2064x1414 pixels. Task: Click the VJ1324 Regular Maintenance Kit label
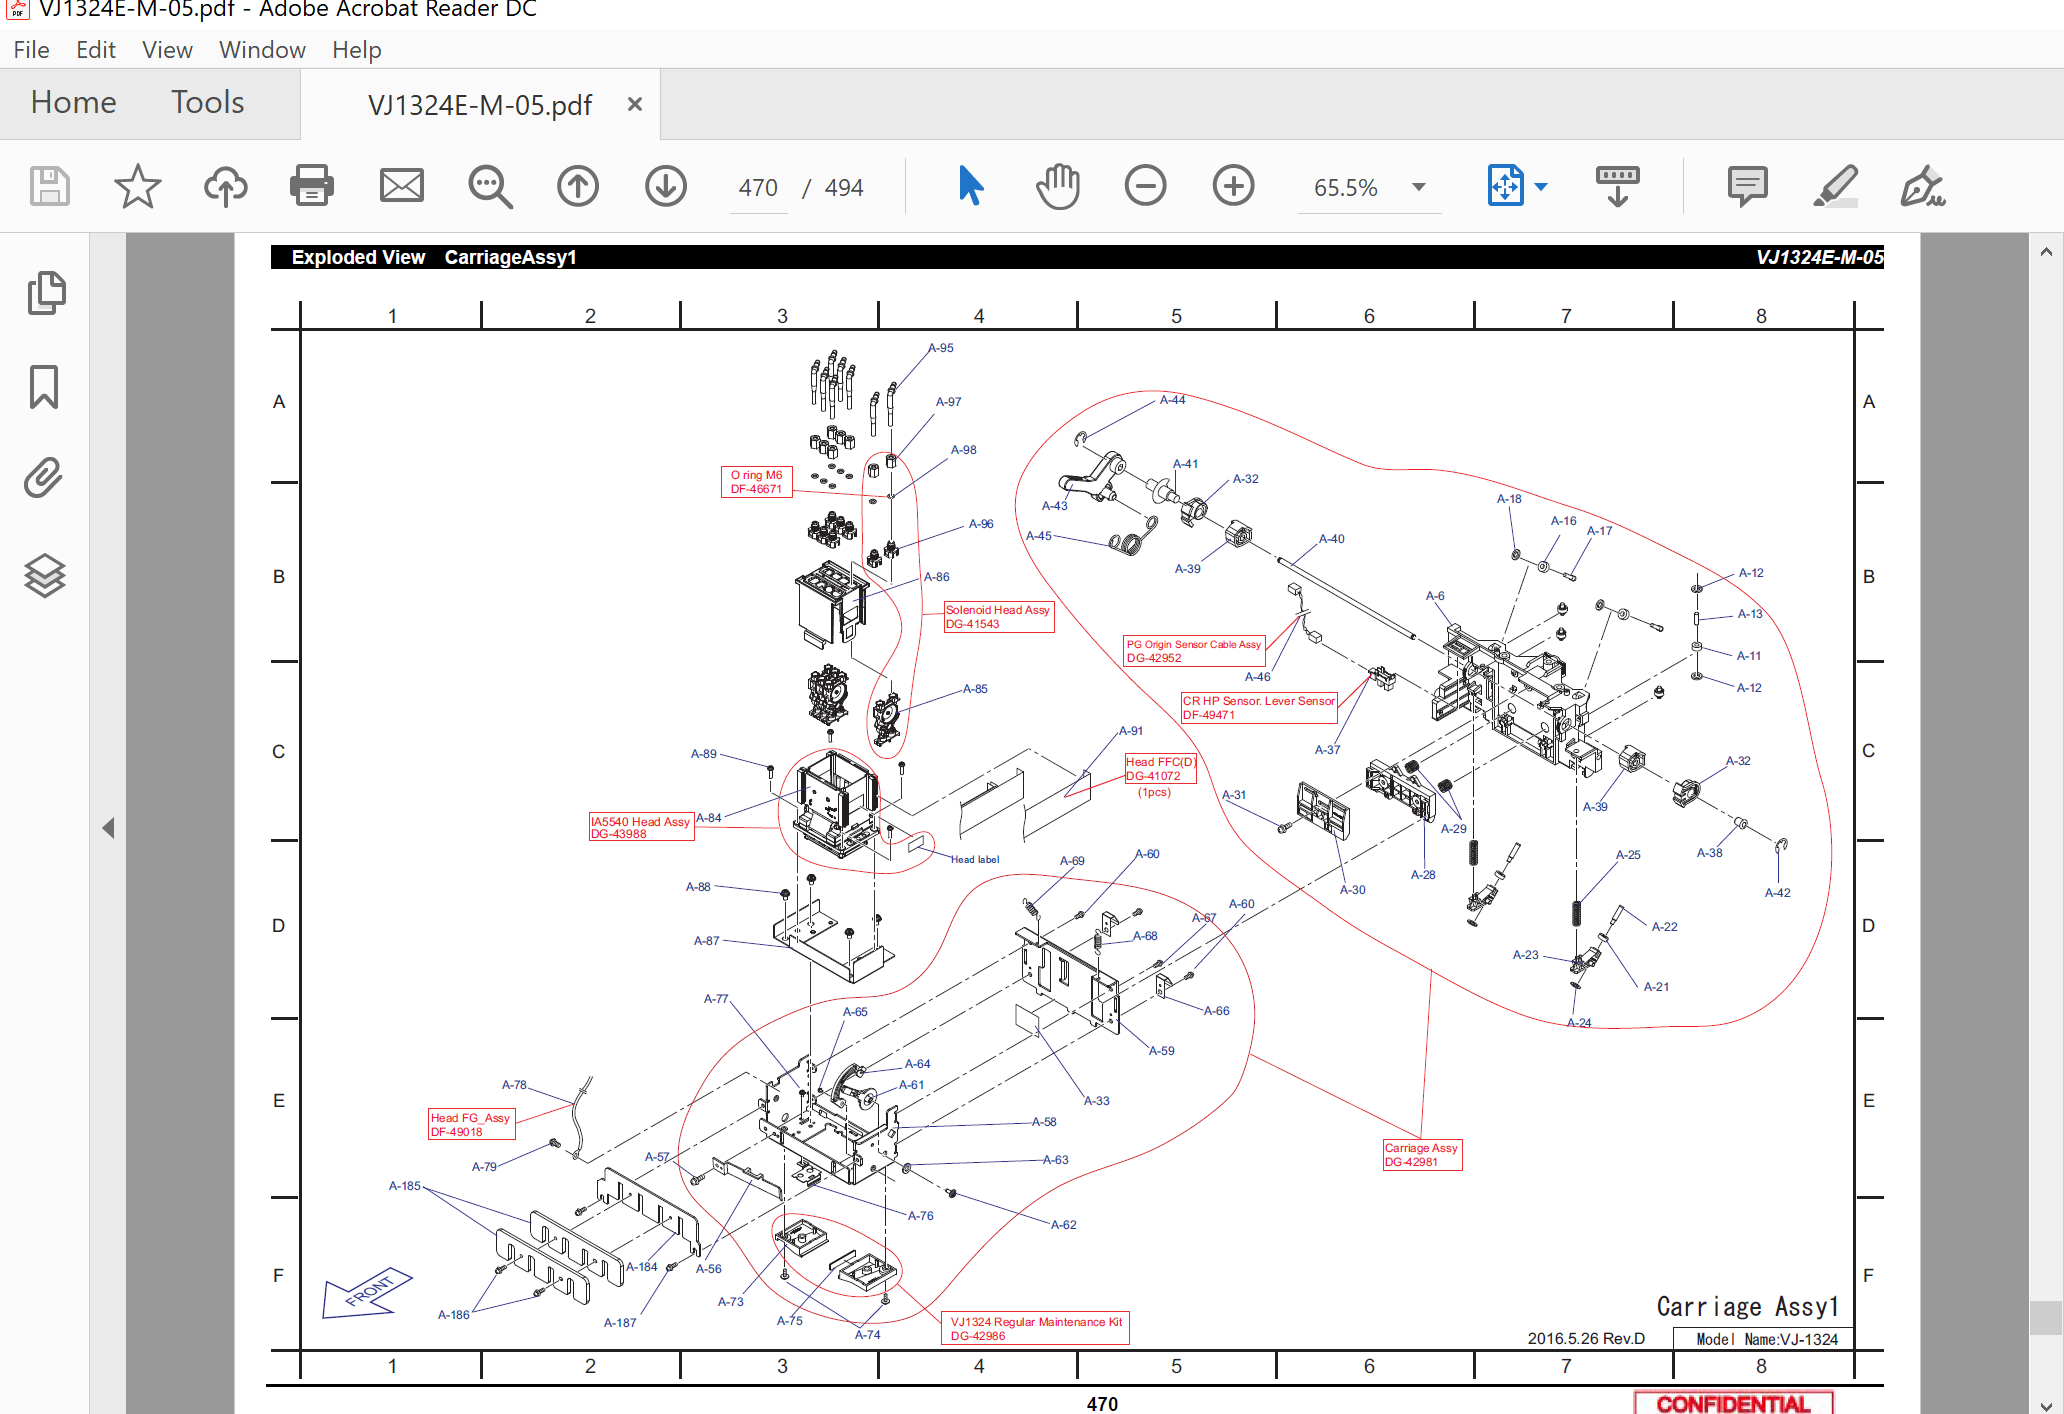pyautogui.click(x=1035, y=1328)
